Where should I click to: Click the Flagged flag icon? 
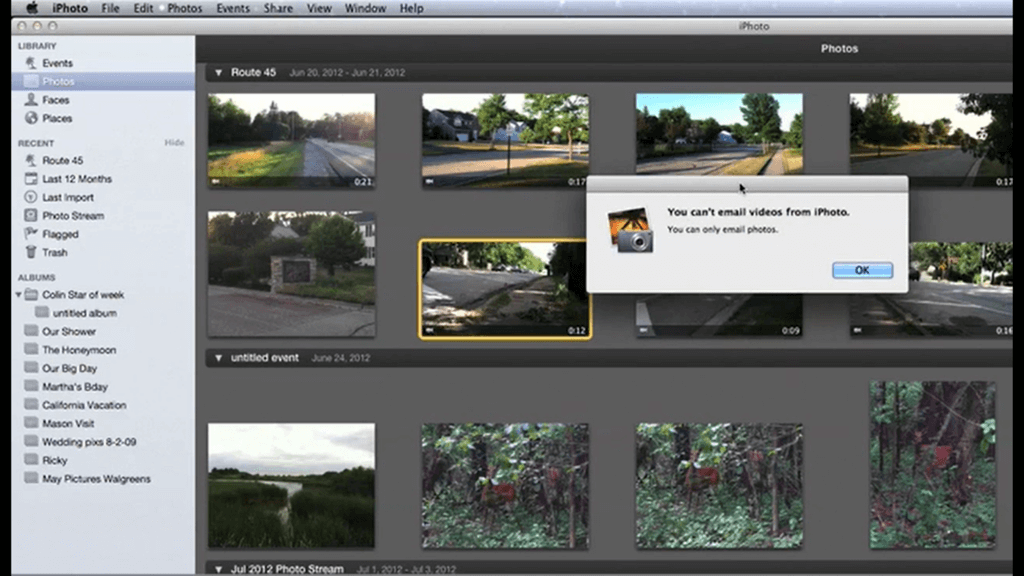pyautogui.click(x=31, y=234)
